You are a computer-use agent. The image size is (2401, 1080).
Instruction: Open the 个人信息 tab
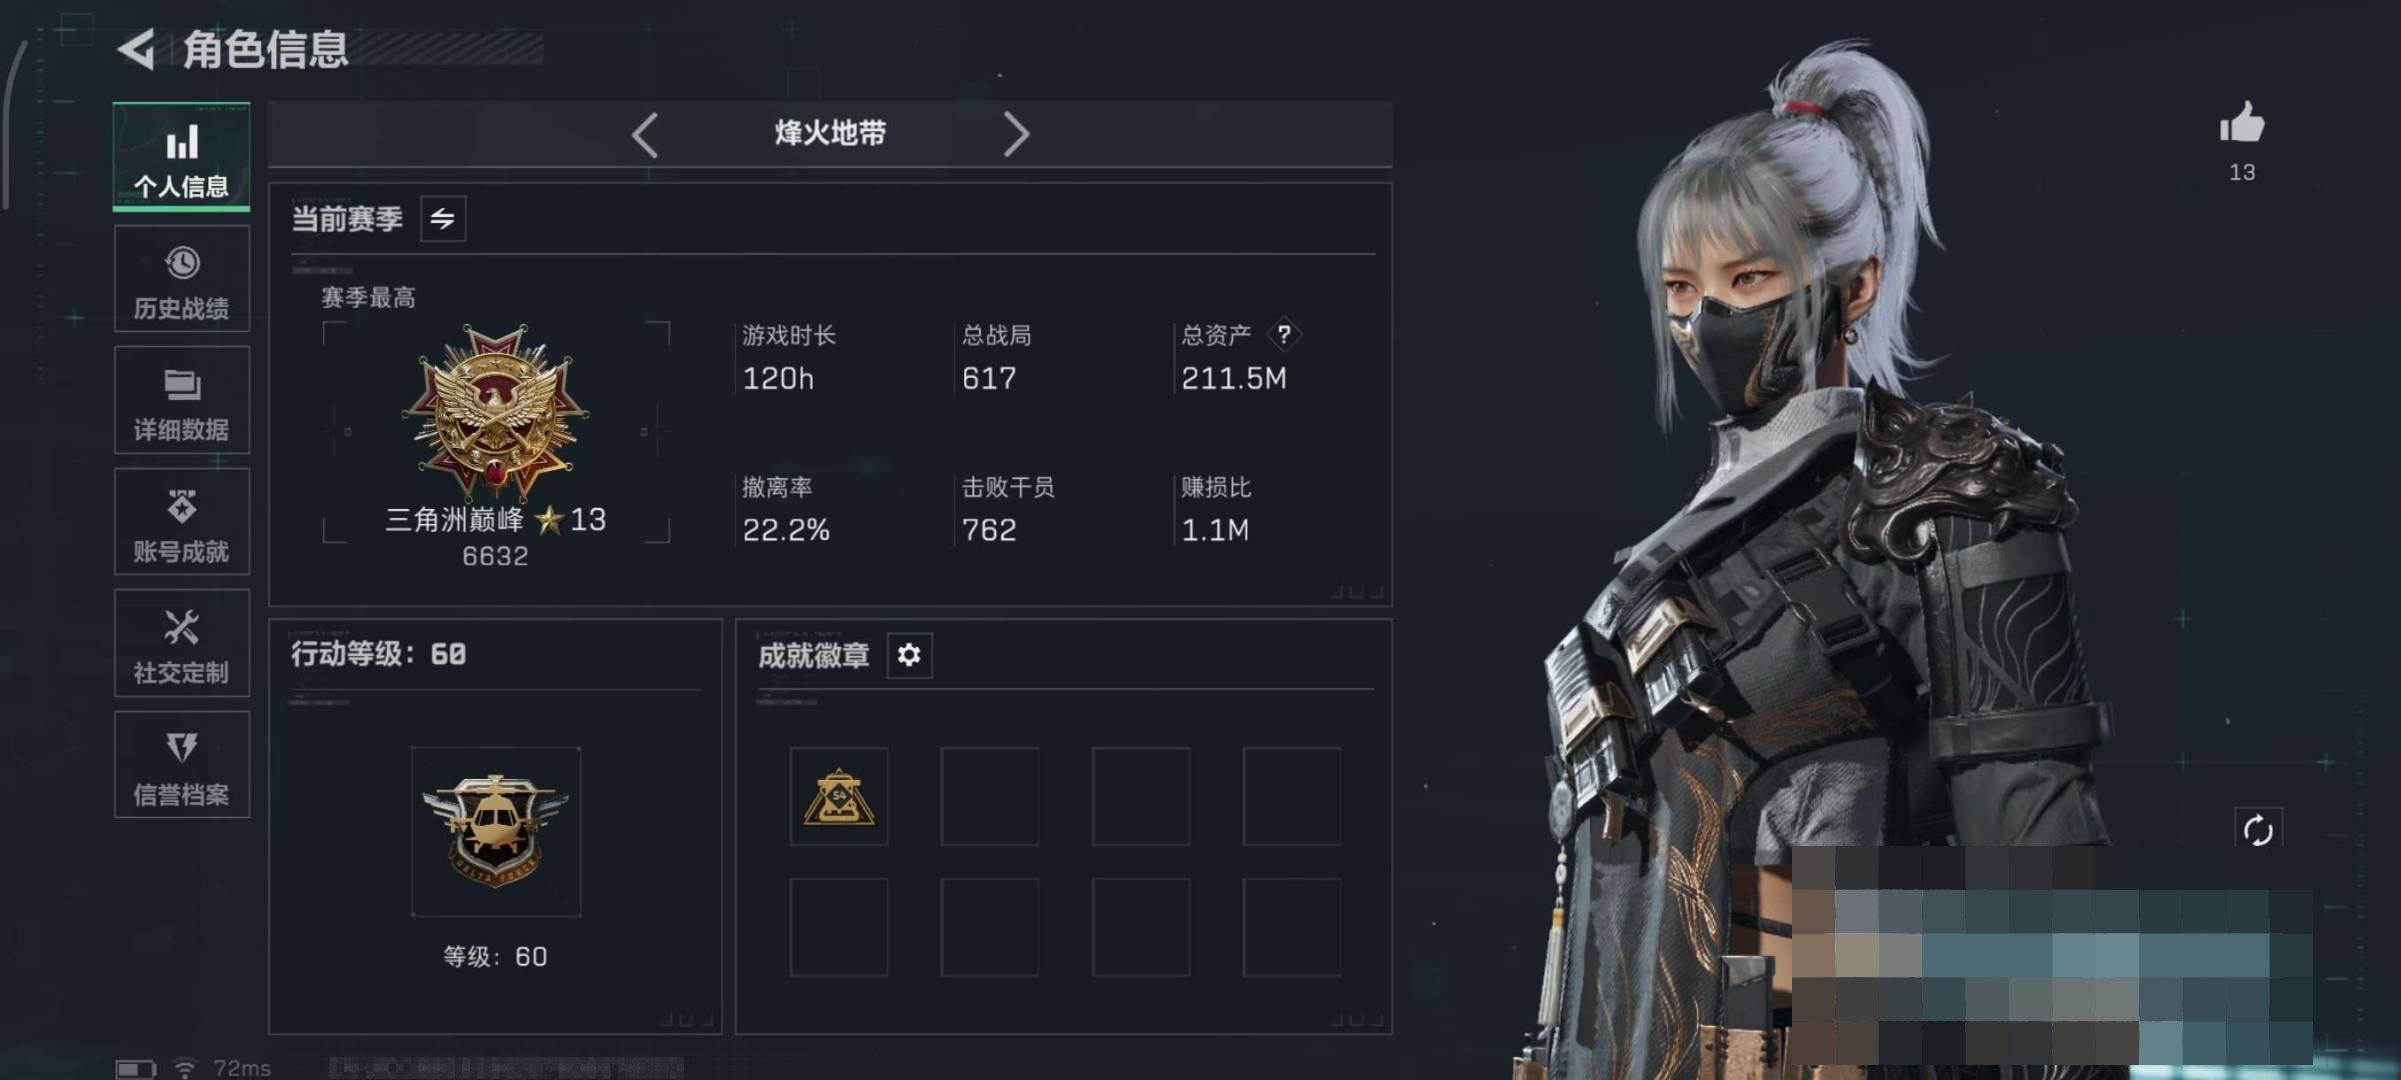click(181, 157)
